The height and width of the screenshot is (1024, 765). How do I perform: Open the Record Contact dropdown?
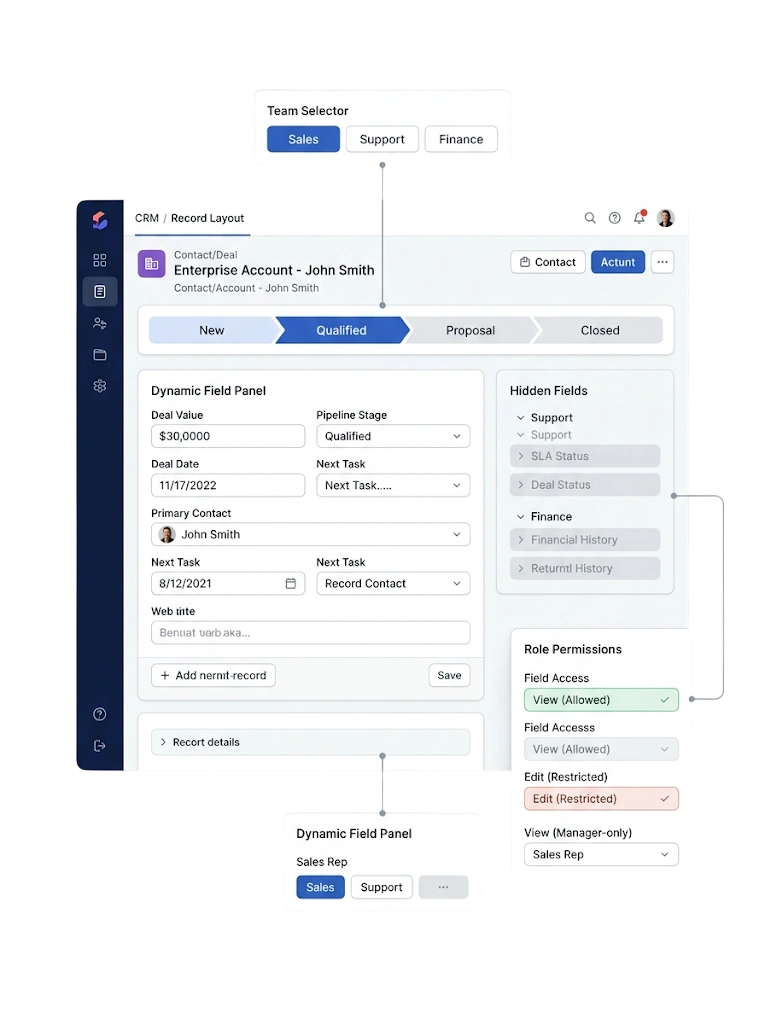(x=393, y=583)
